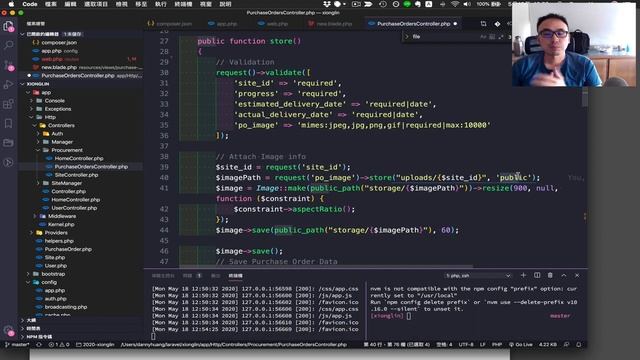Open the Run and Debug view
Screen dimensions: 640x360
8,84
